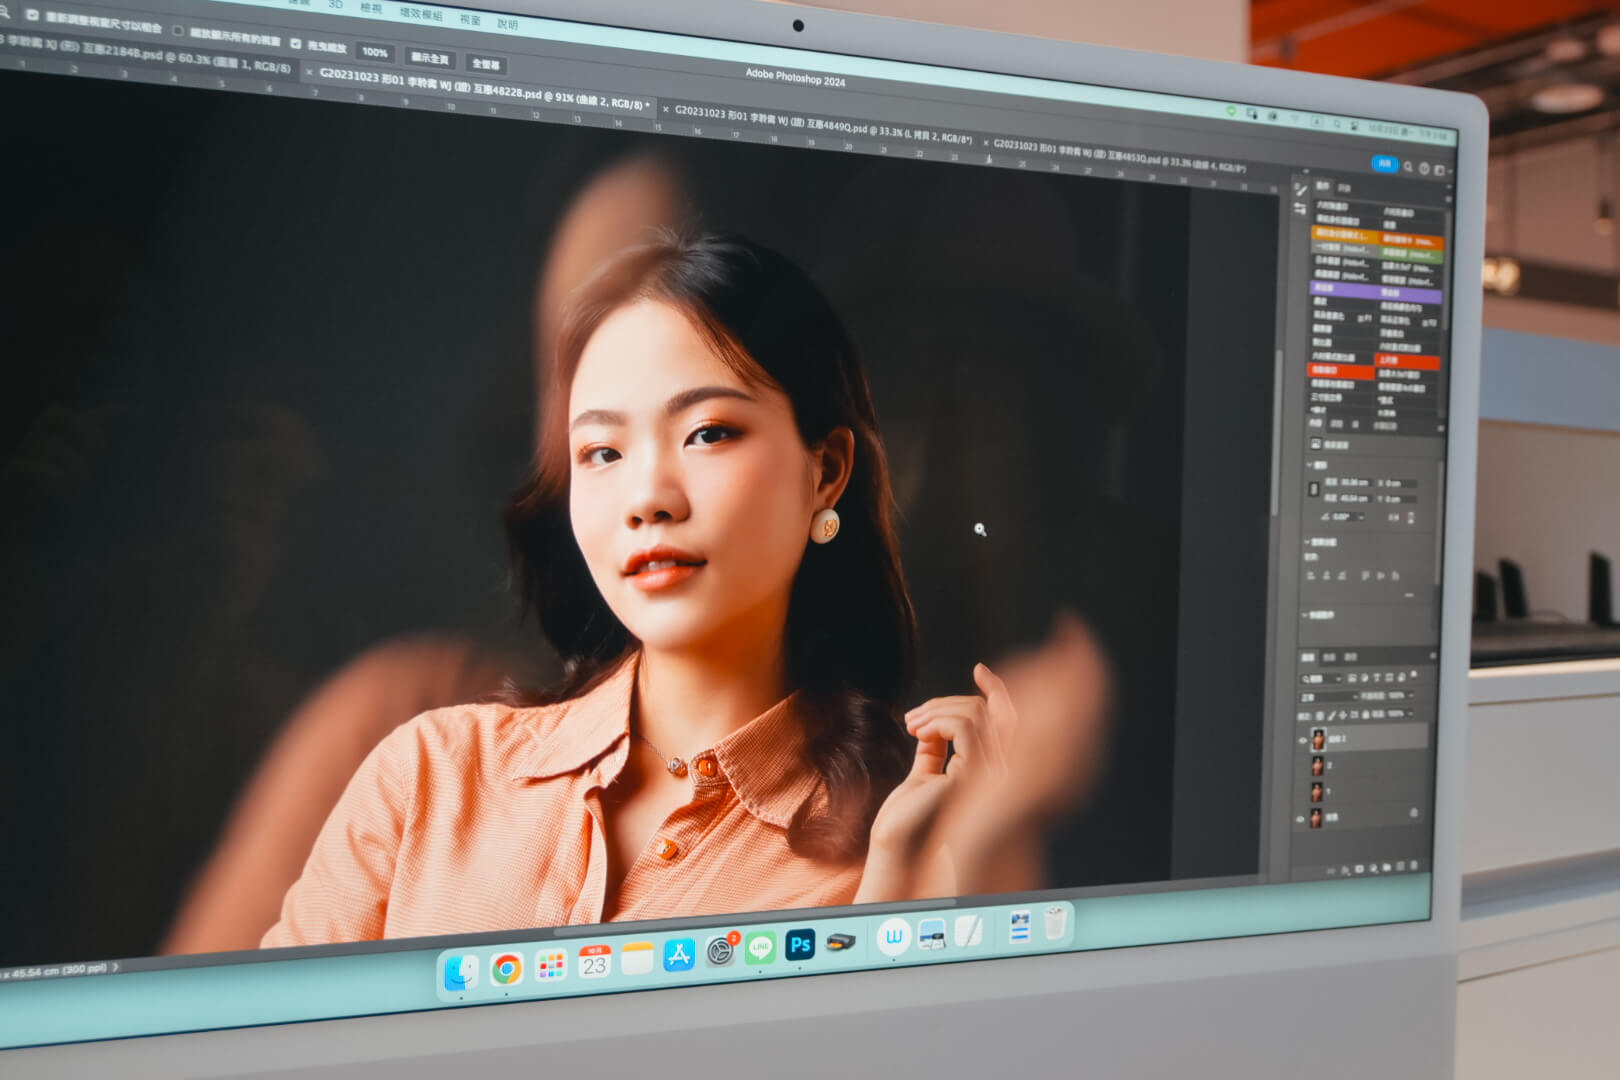
Task: Enable the unchecked middle options bar checkbox
Action: pos(178,31)
